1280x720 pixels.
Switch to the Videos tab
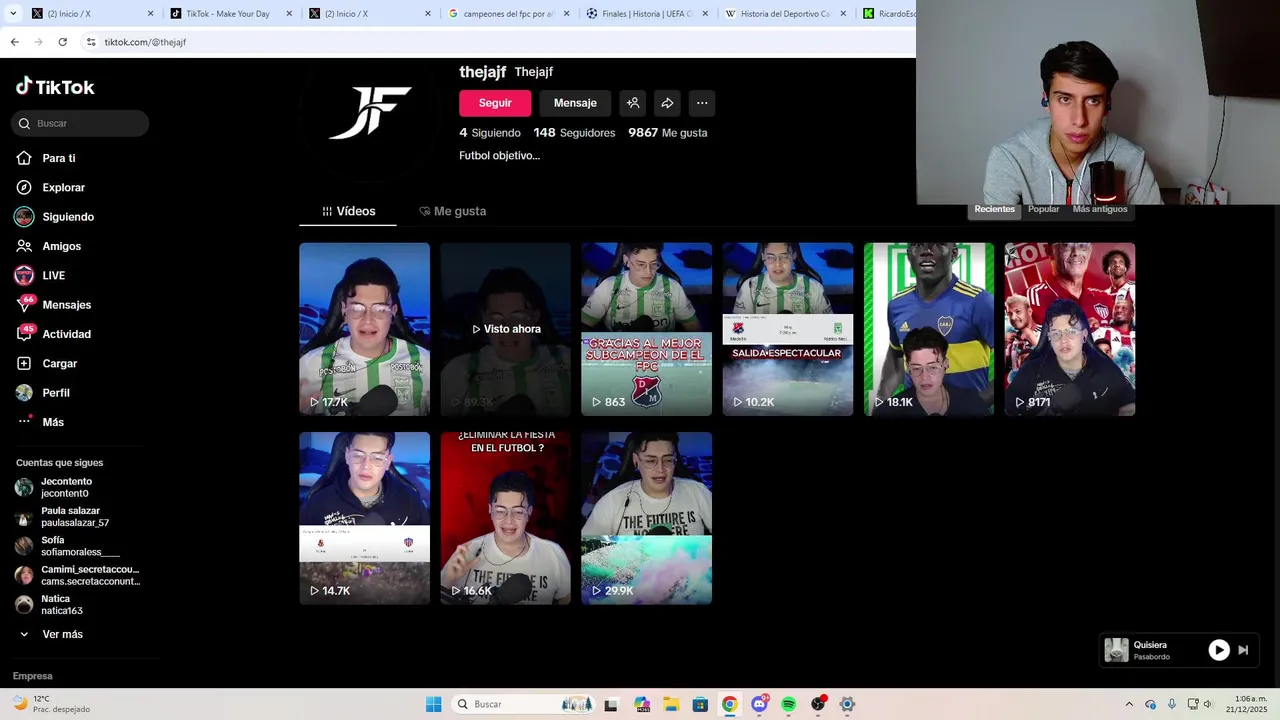[x=348, y=211]
